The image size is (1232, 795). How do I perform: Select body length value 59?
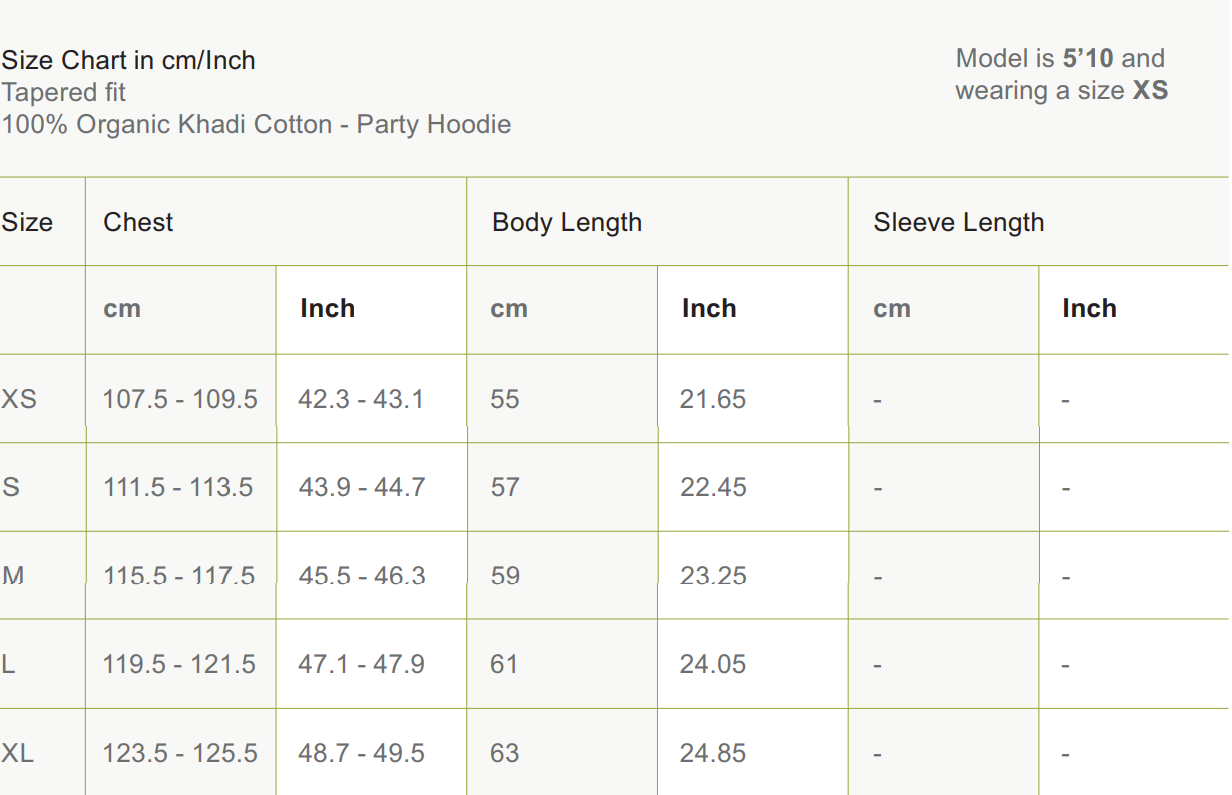tap(505, 576)
